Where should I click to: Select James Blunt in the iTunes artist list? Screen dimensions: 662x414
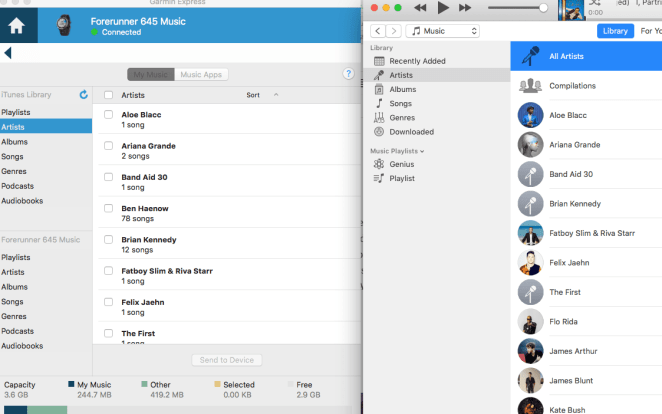pyautogui.click(x=586, y=381)
